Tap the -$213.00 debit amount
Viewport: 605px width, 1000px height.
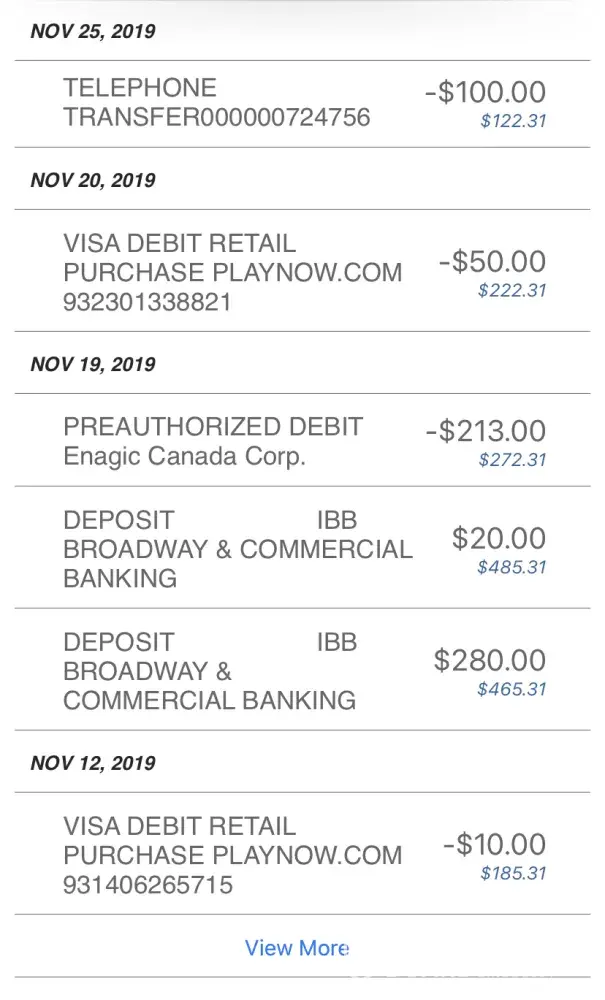click(485, 431)
